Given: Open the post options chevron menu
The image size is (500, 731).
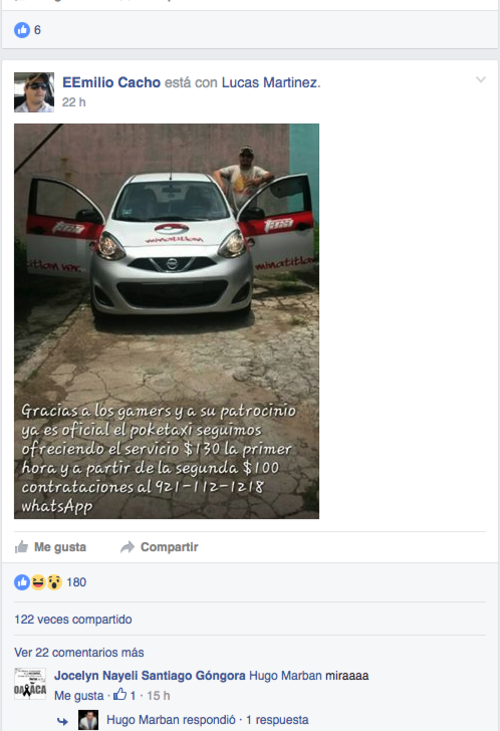Looking at the screenshot, I should [x=480, y=80].
